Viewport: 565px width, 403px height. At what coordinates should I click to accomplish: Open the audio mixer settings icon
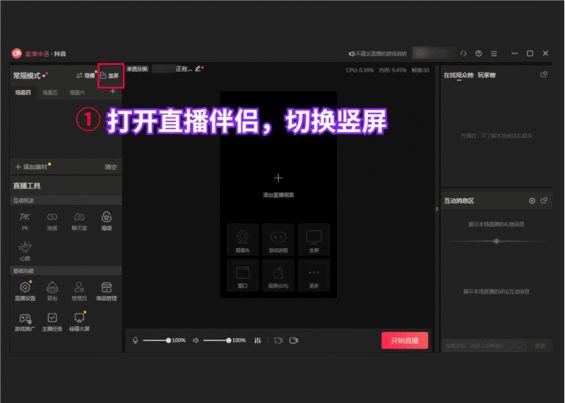click(257, 340)
